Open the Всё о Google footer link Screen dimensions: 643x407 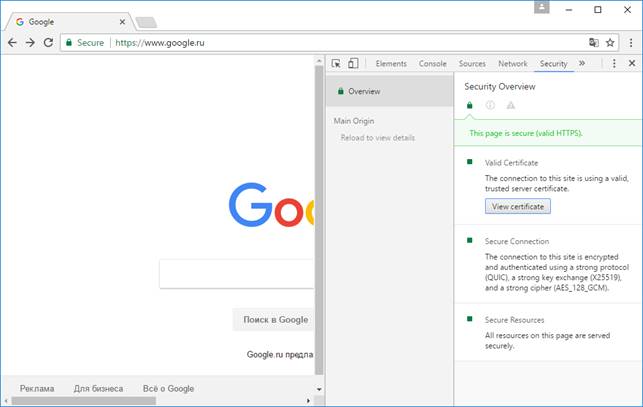click(x=169, y=389)
